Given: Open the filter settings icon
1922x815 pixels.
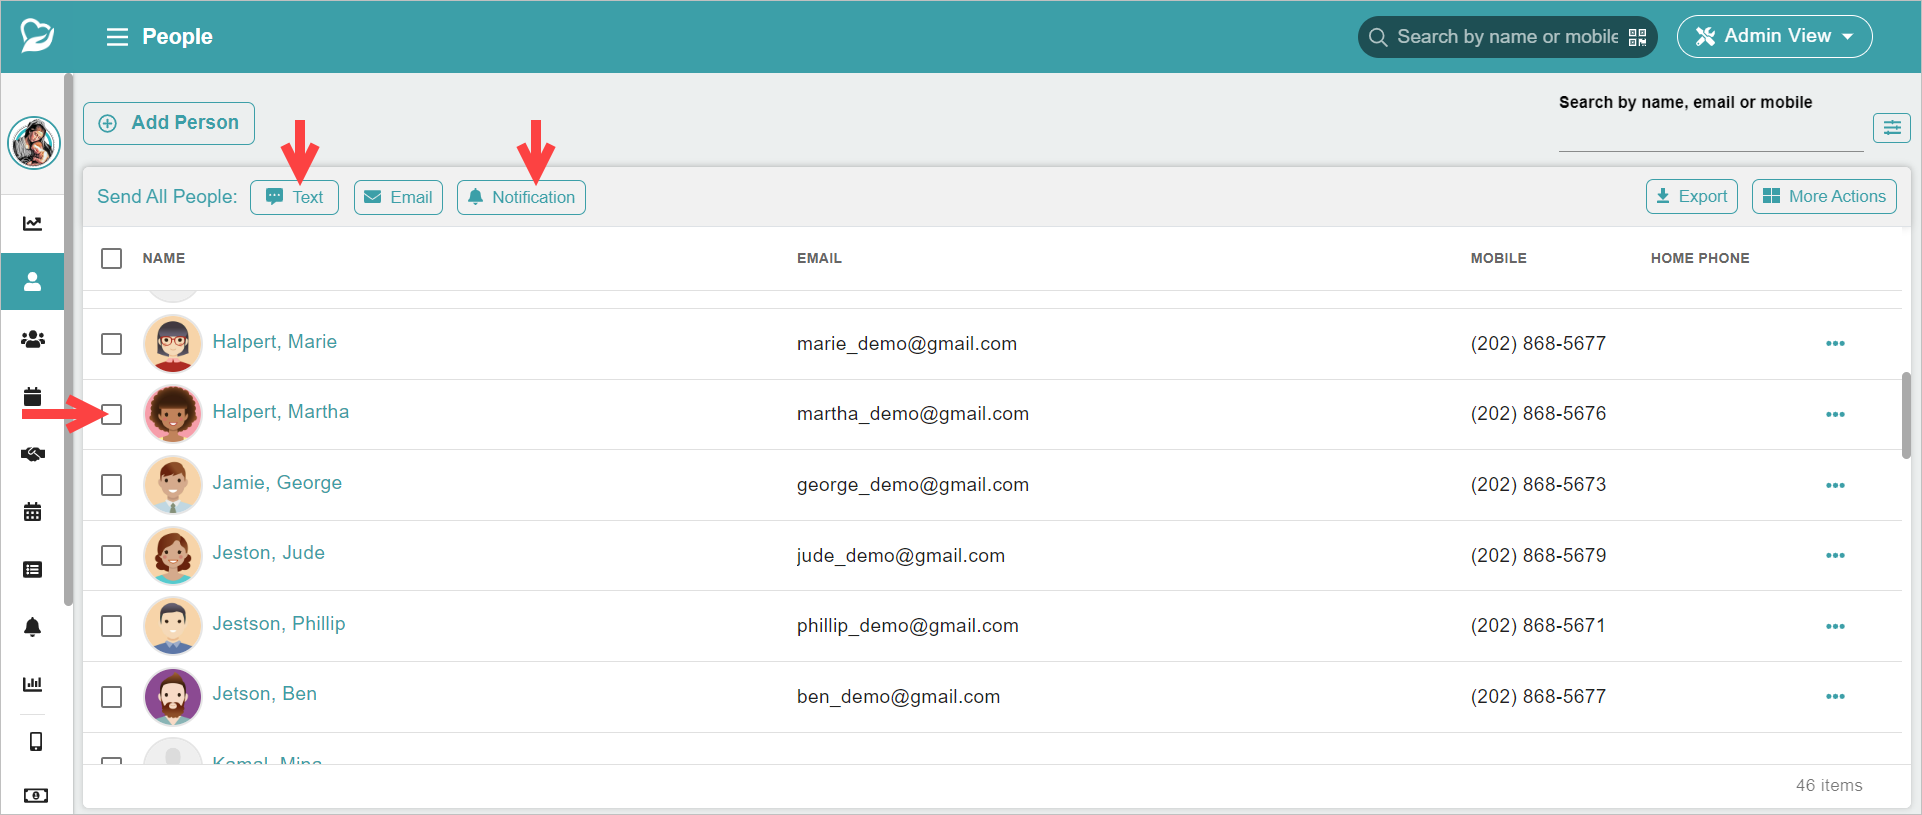Looking at the screenshot, I should [1892, 128].
